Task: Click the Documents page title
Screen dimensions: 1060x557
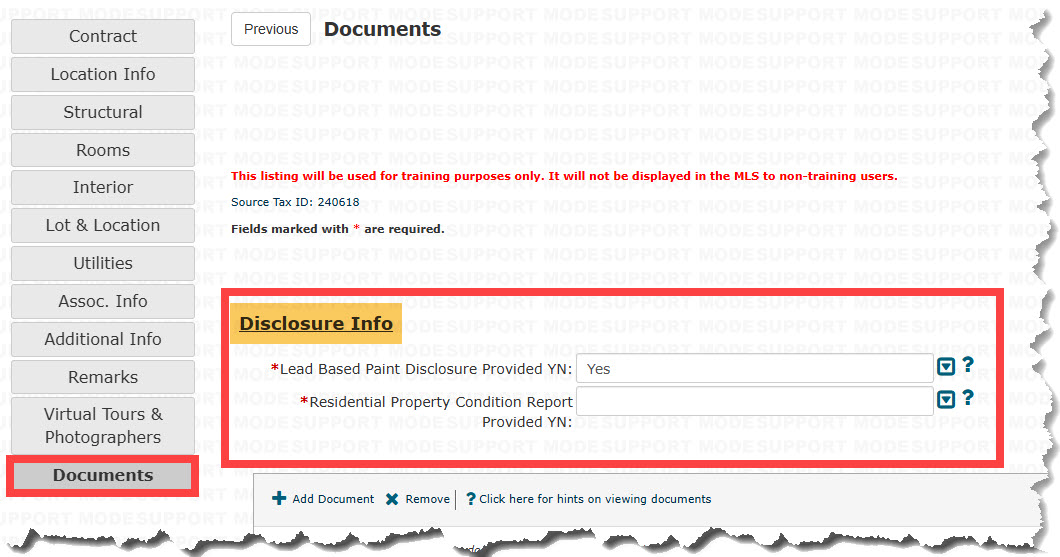Action: click(x=383, y=29)
